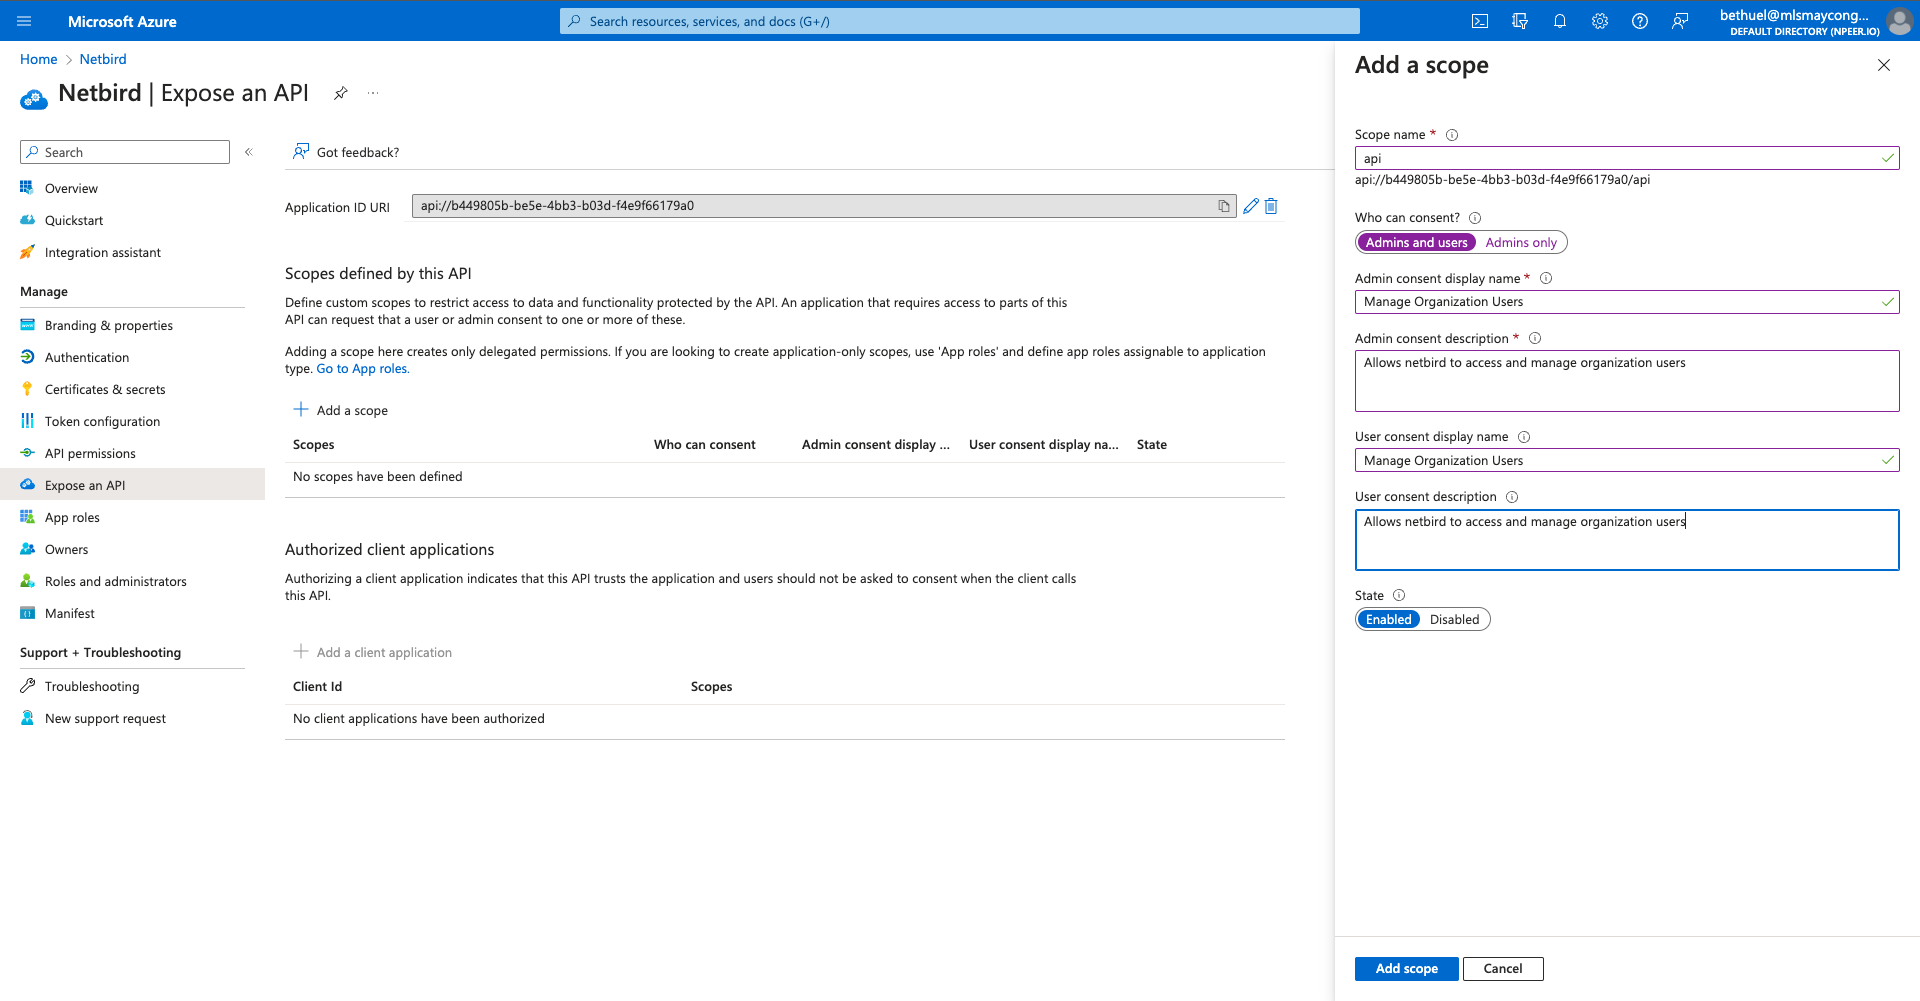Open Cloud Shell from the top bar
Viewport: 1920px width, 1001px height.
[x=1480, y=21]
